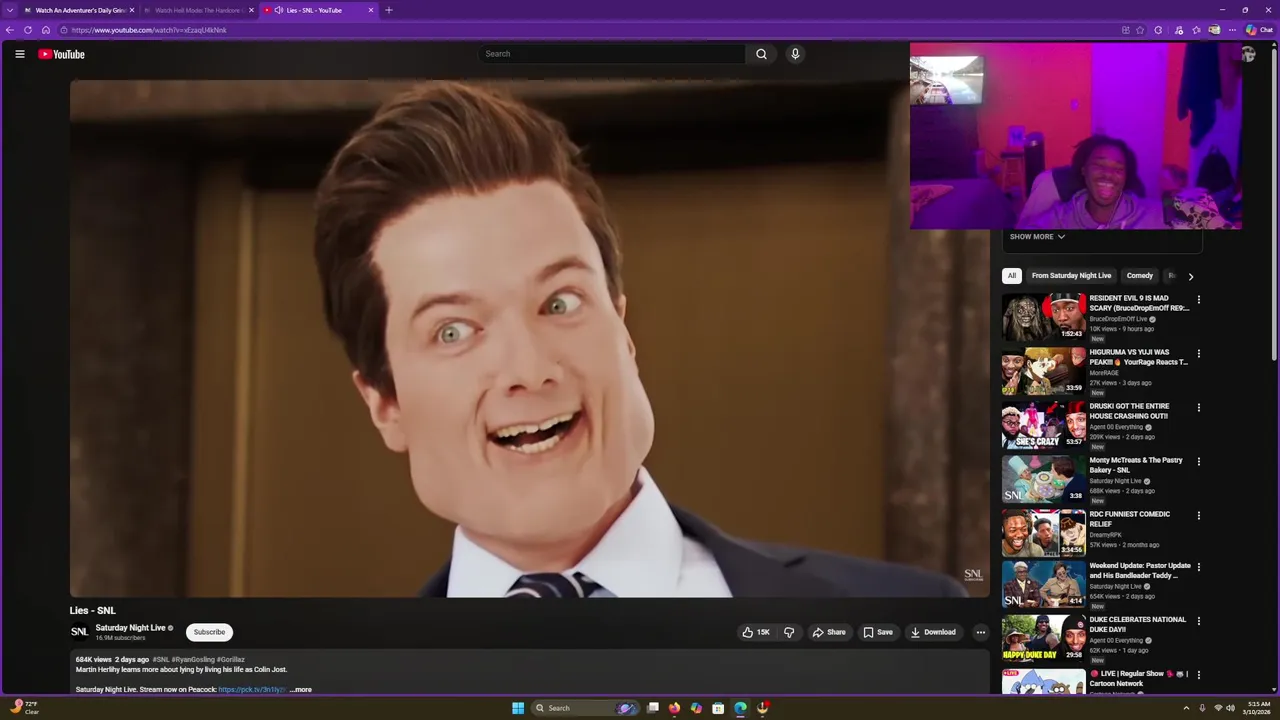Select the From Saturday Night Live chip
The height and width of the screenshot is (720, 1280).
coord(1071,276)
